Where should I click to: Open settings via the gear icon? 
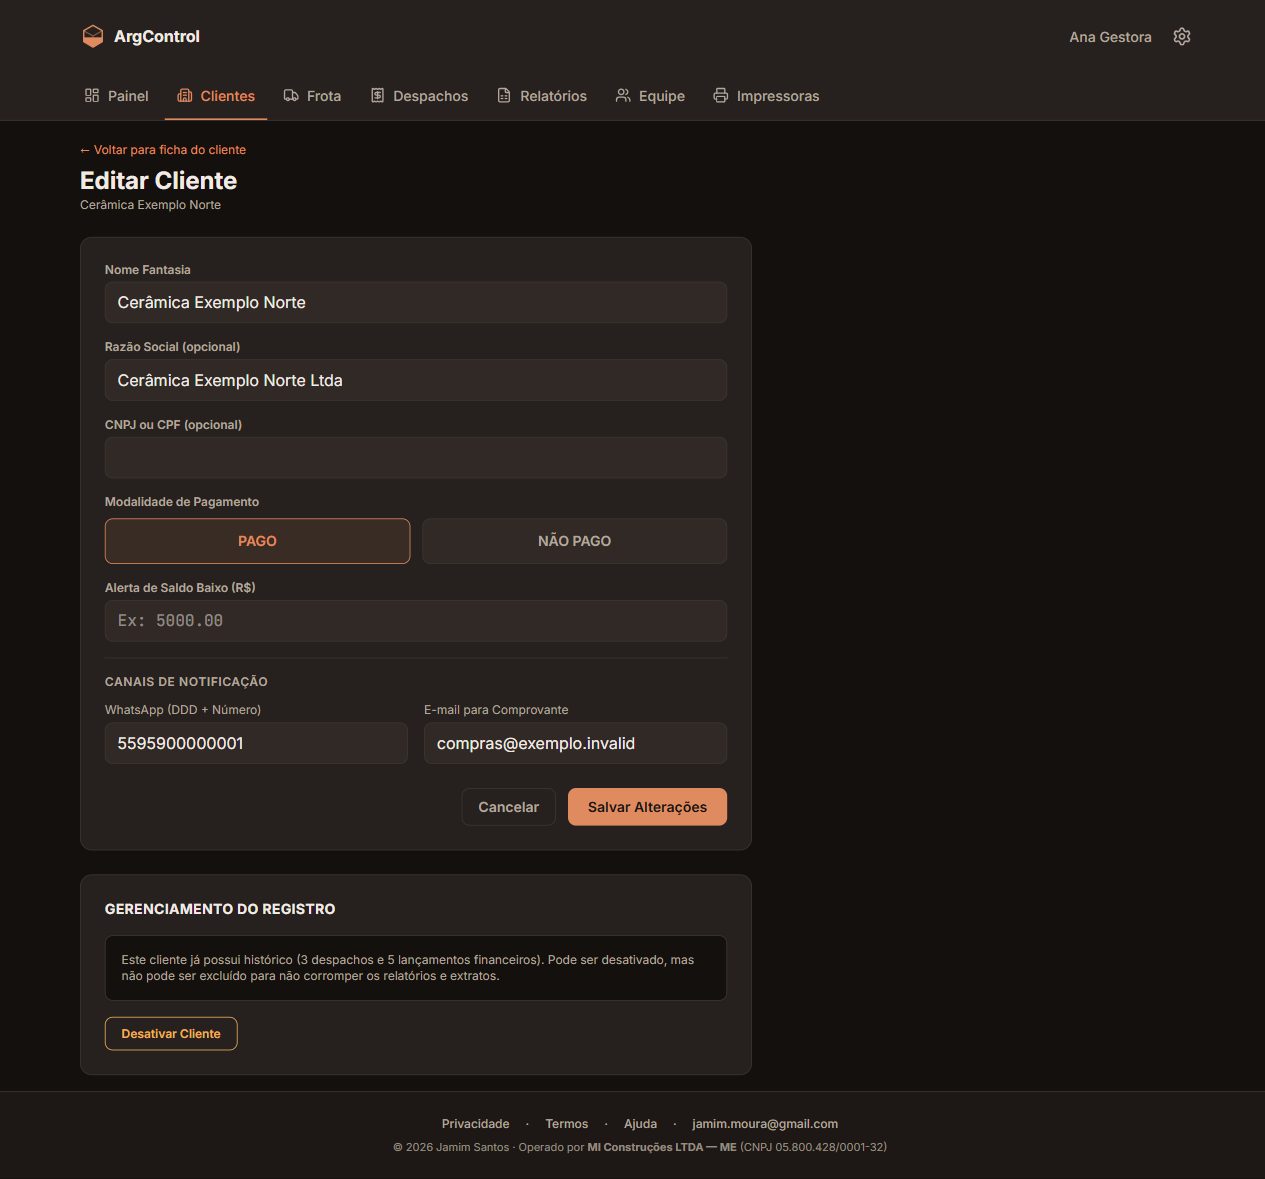tap(1182, 37)
